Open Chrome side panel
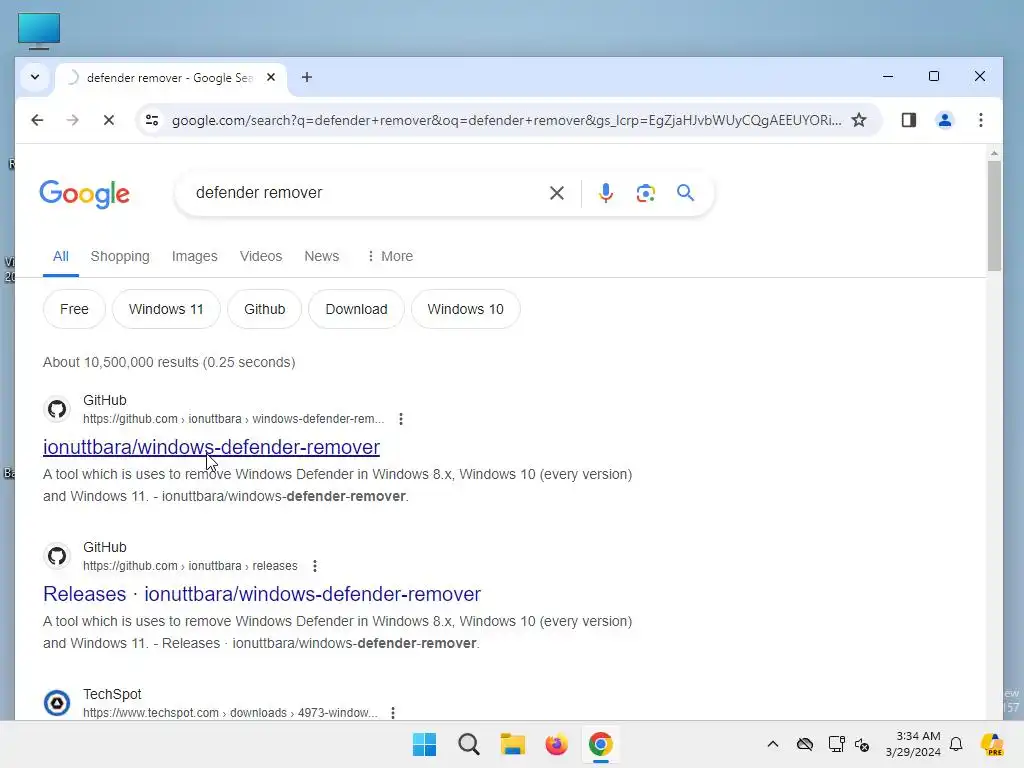1024x768 pixels. pyautogui.click(x=908, y=120)
